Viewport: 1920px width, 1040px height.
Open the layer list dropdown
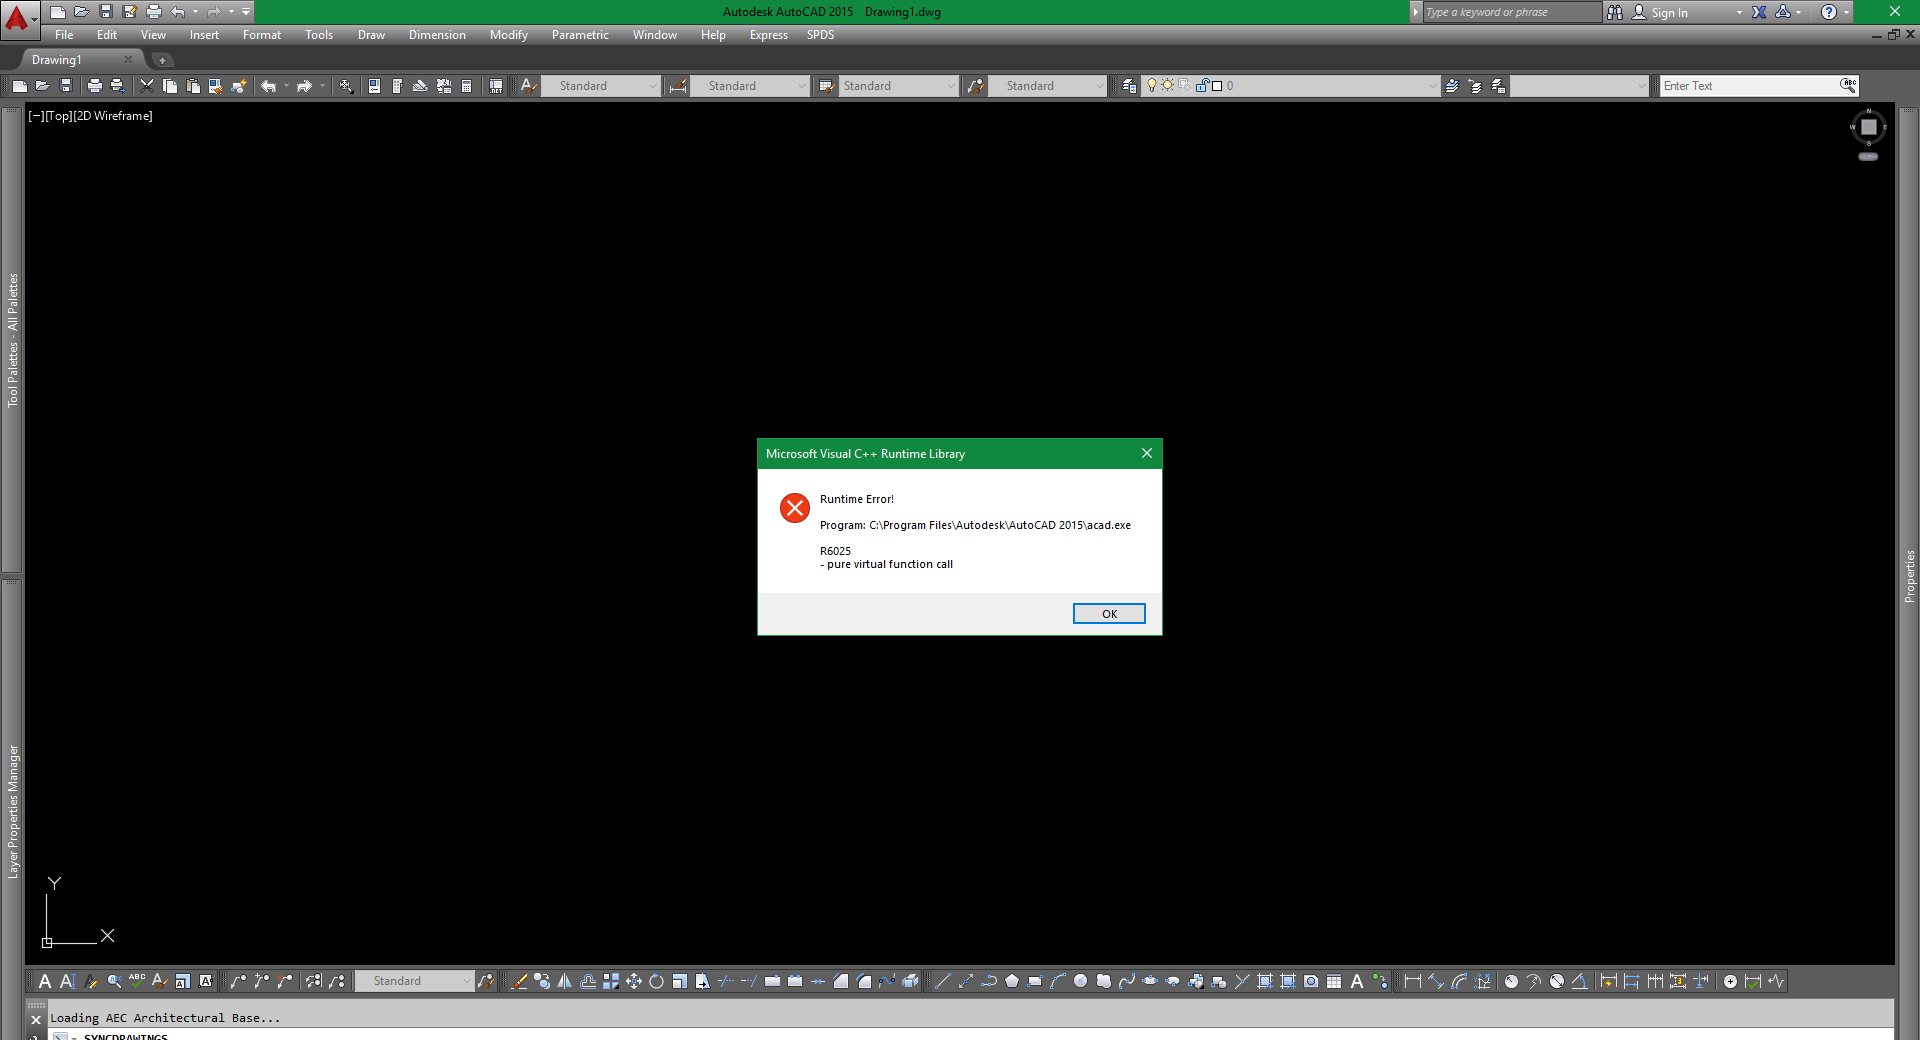(x=1432, y=86)
